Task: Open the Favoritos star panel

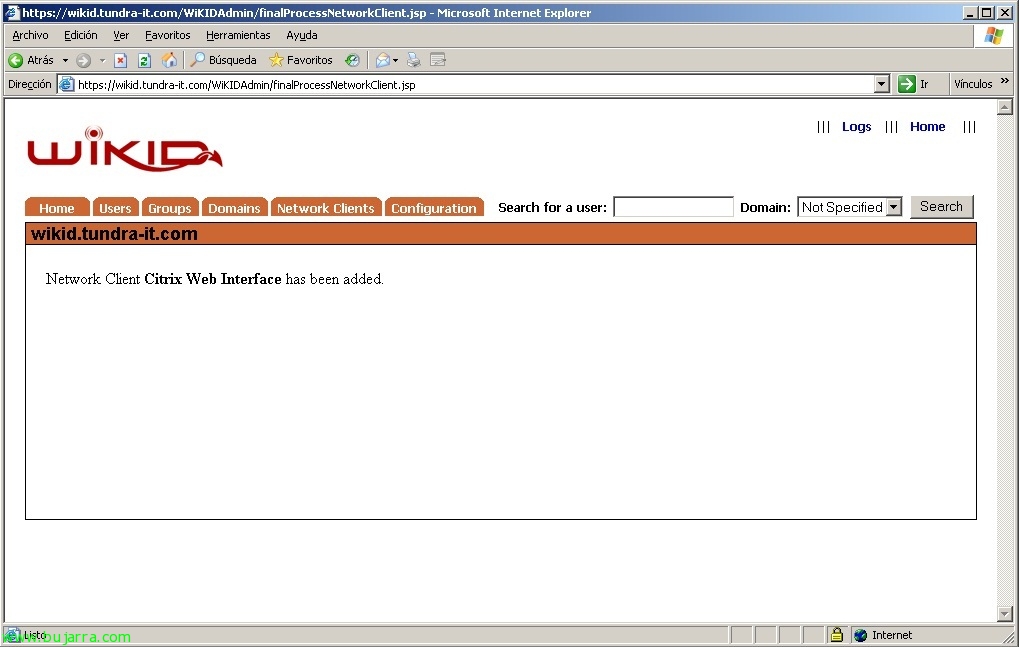Action: [301, 60]
